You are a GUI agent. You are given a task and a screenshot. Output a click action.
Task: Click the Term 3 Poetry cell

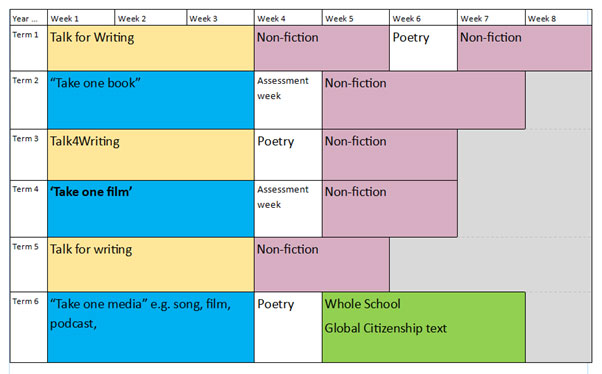[288, 155]
